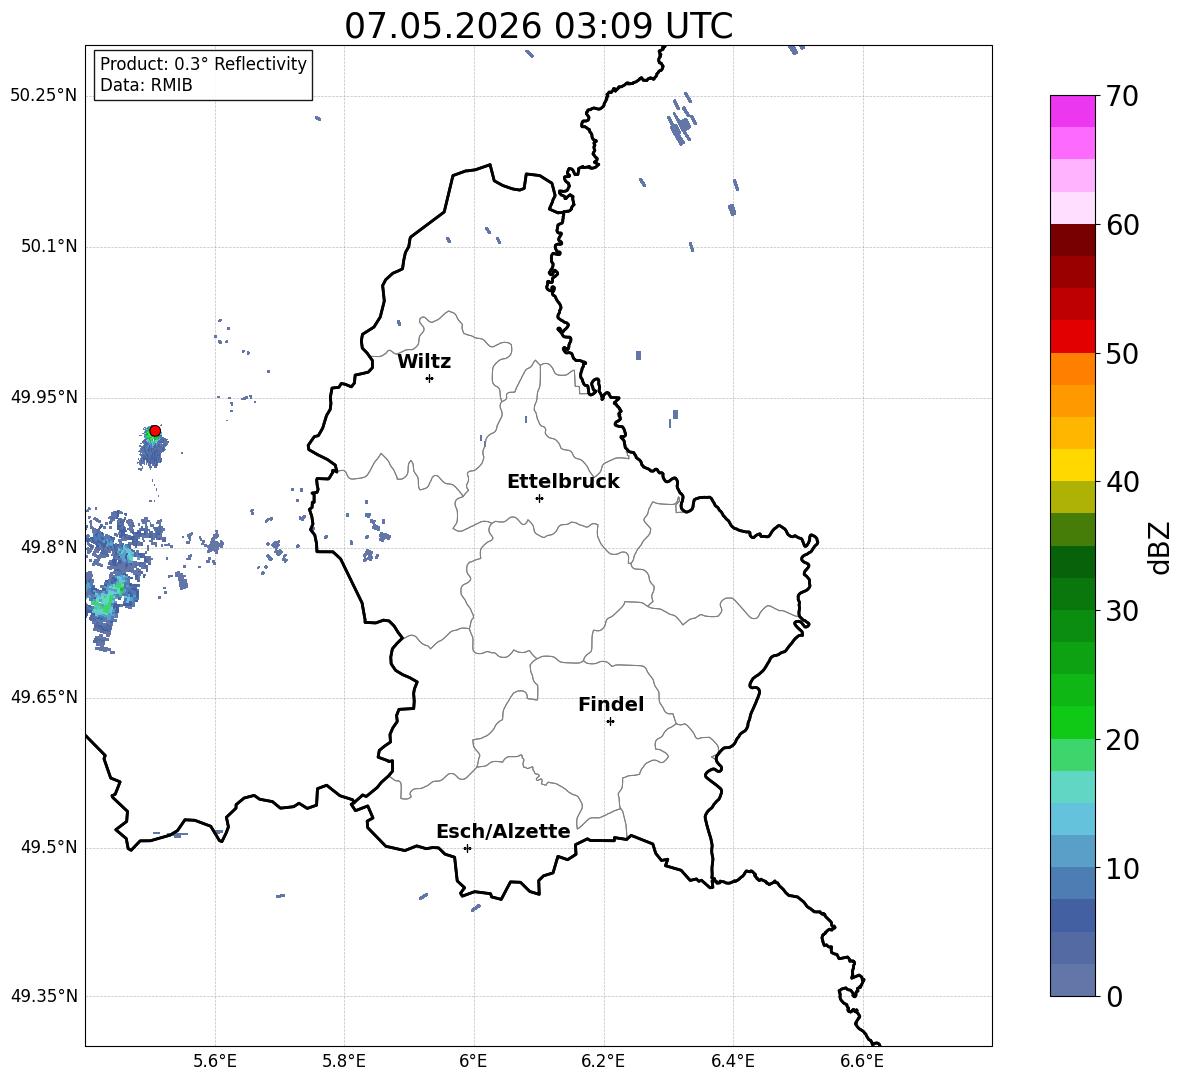The height and width of the screenshot is (1081, 1184).
Task: Click the Findel station cross marker
Action: coord(610,722)
